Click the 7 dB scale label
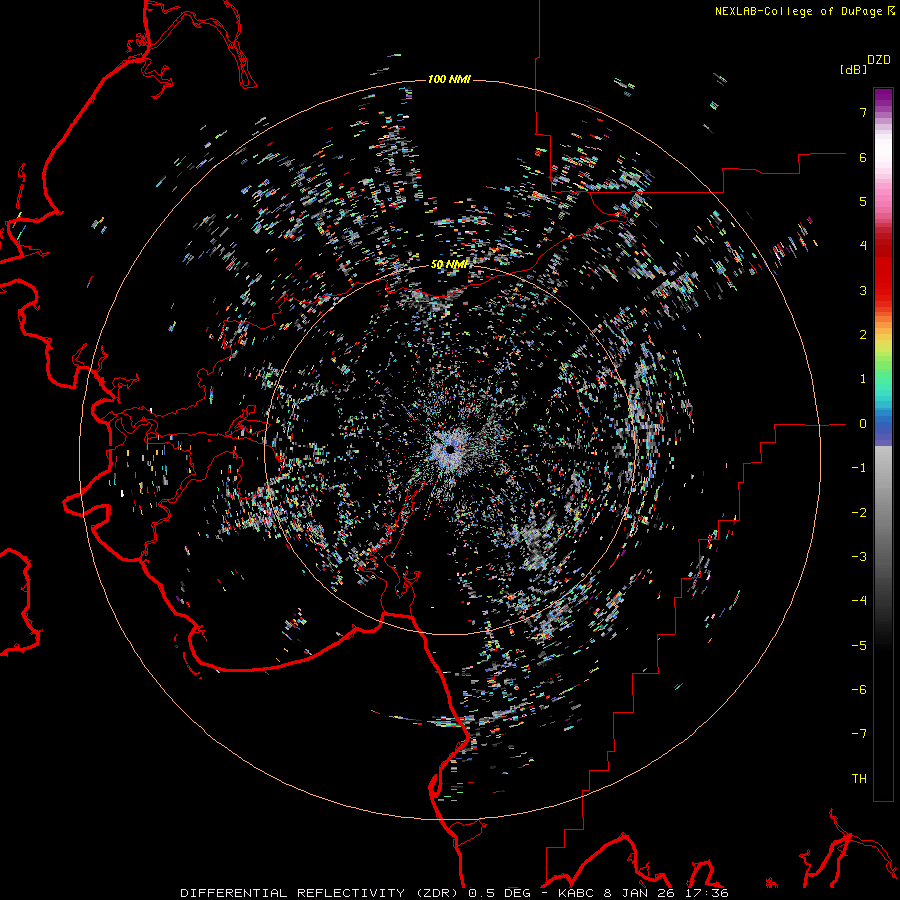Viewport: 900px width, 900px height. (x=863, y=112)
